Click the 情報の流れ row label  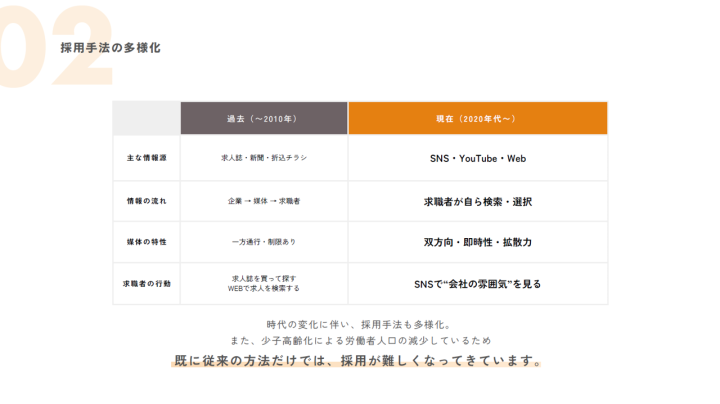[146, 201]
